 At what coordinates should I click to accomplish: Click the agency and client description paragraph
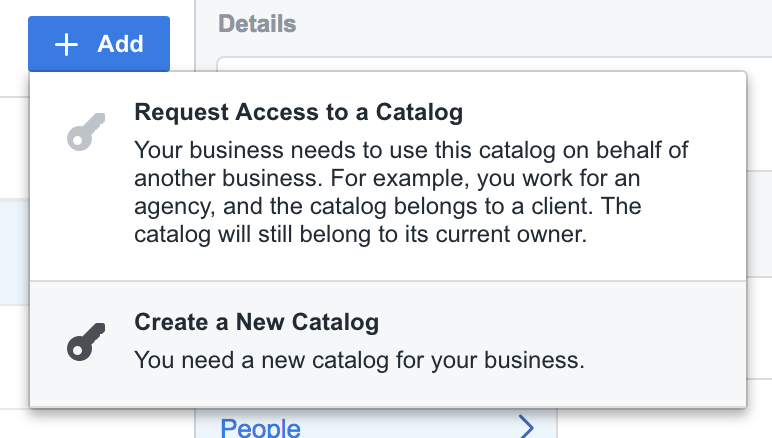point(414,194)
